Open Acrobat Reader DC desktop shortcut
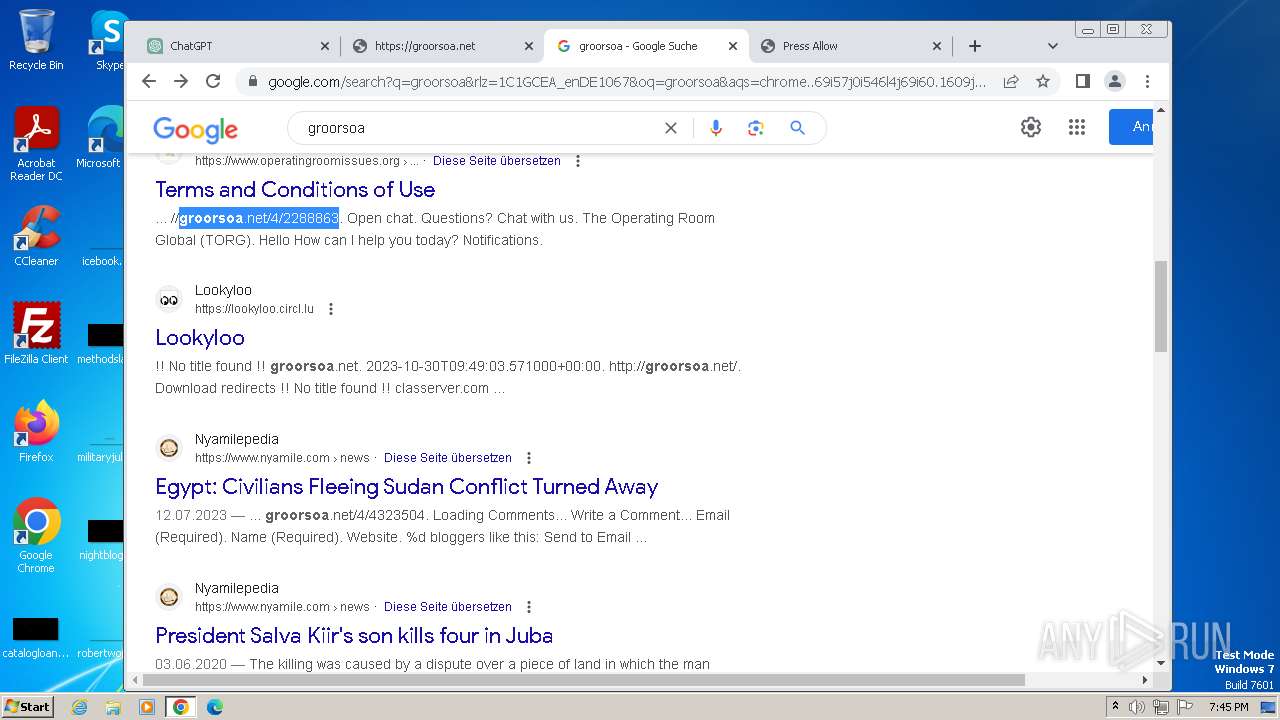1280x720 pixels. coord(36,144)
